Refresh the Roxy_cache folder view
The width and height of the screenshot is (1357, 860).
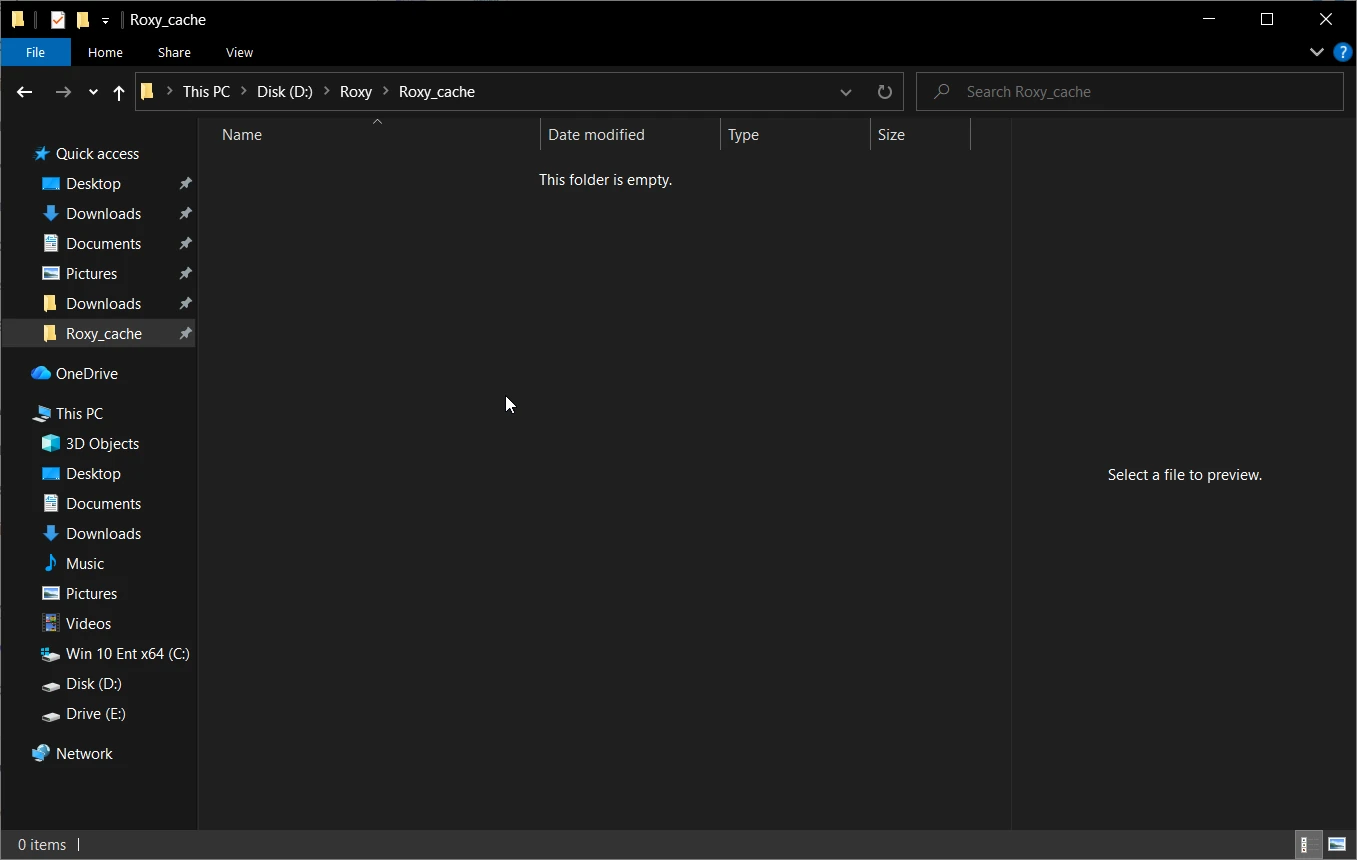tap(884, 92)
